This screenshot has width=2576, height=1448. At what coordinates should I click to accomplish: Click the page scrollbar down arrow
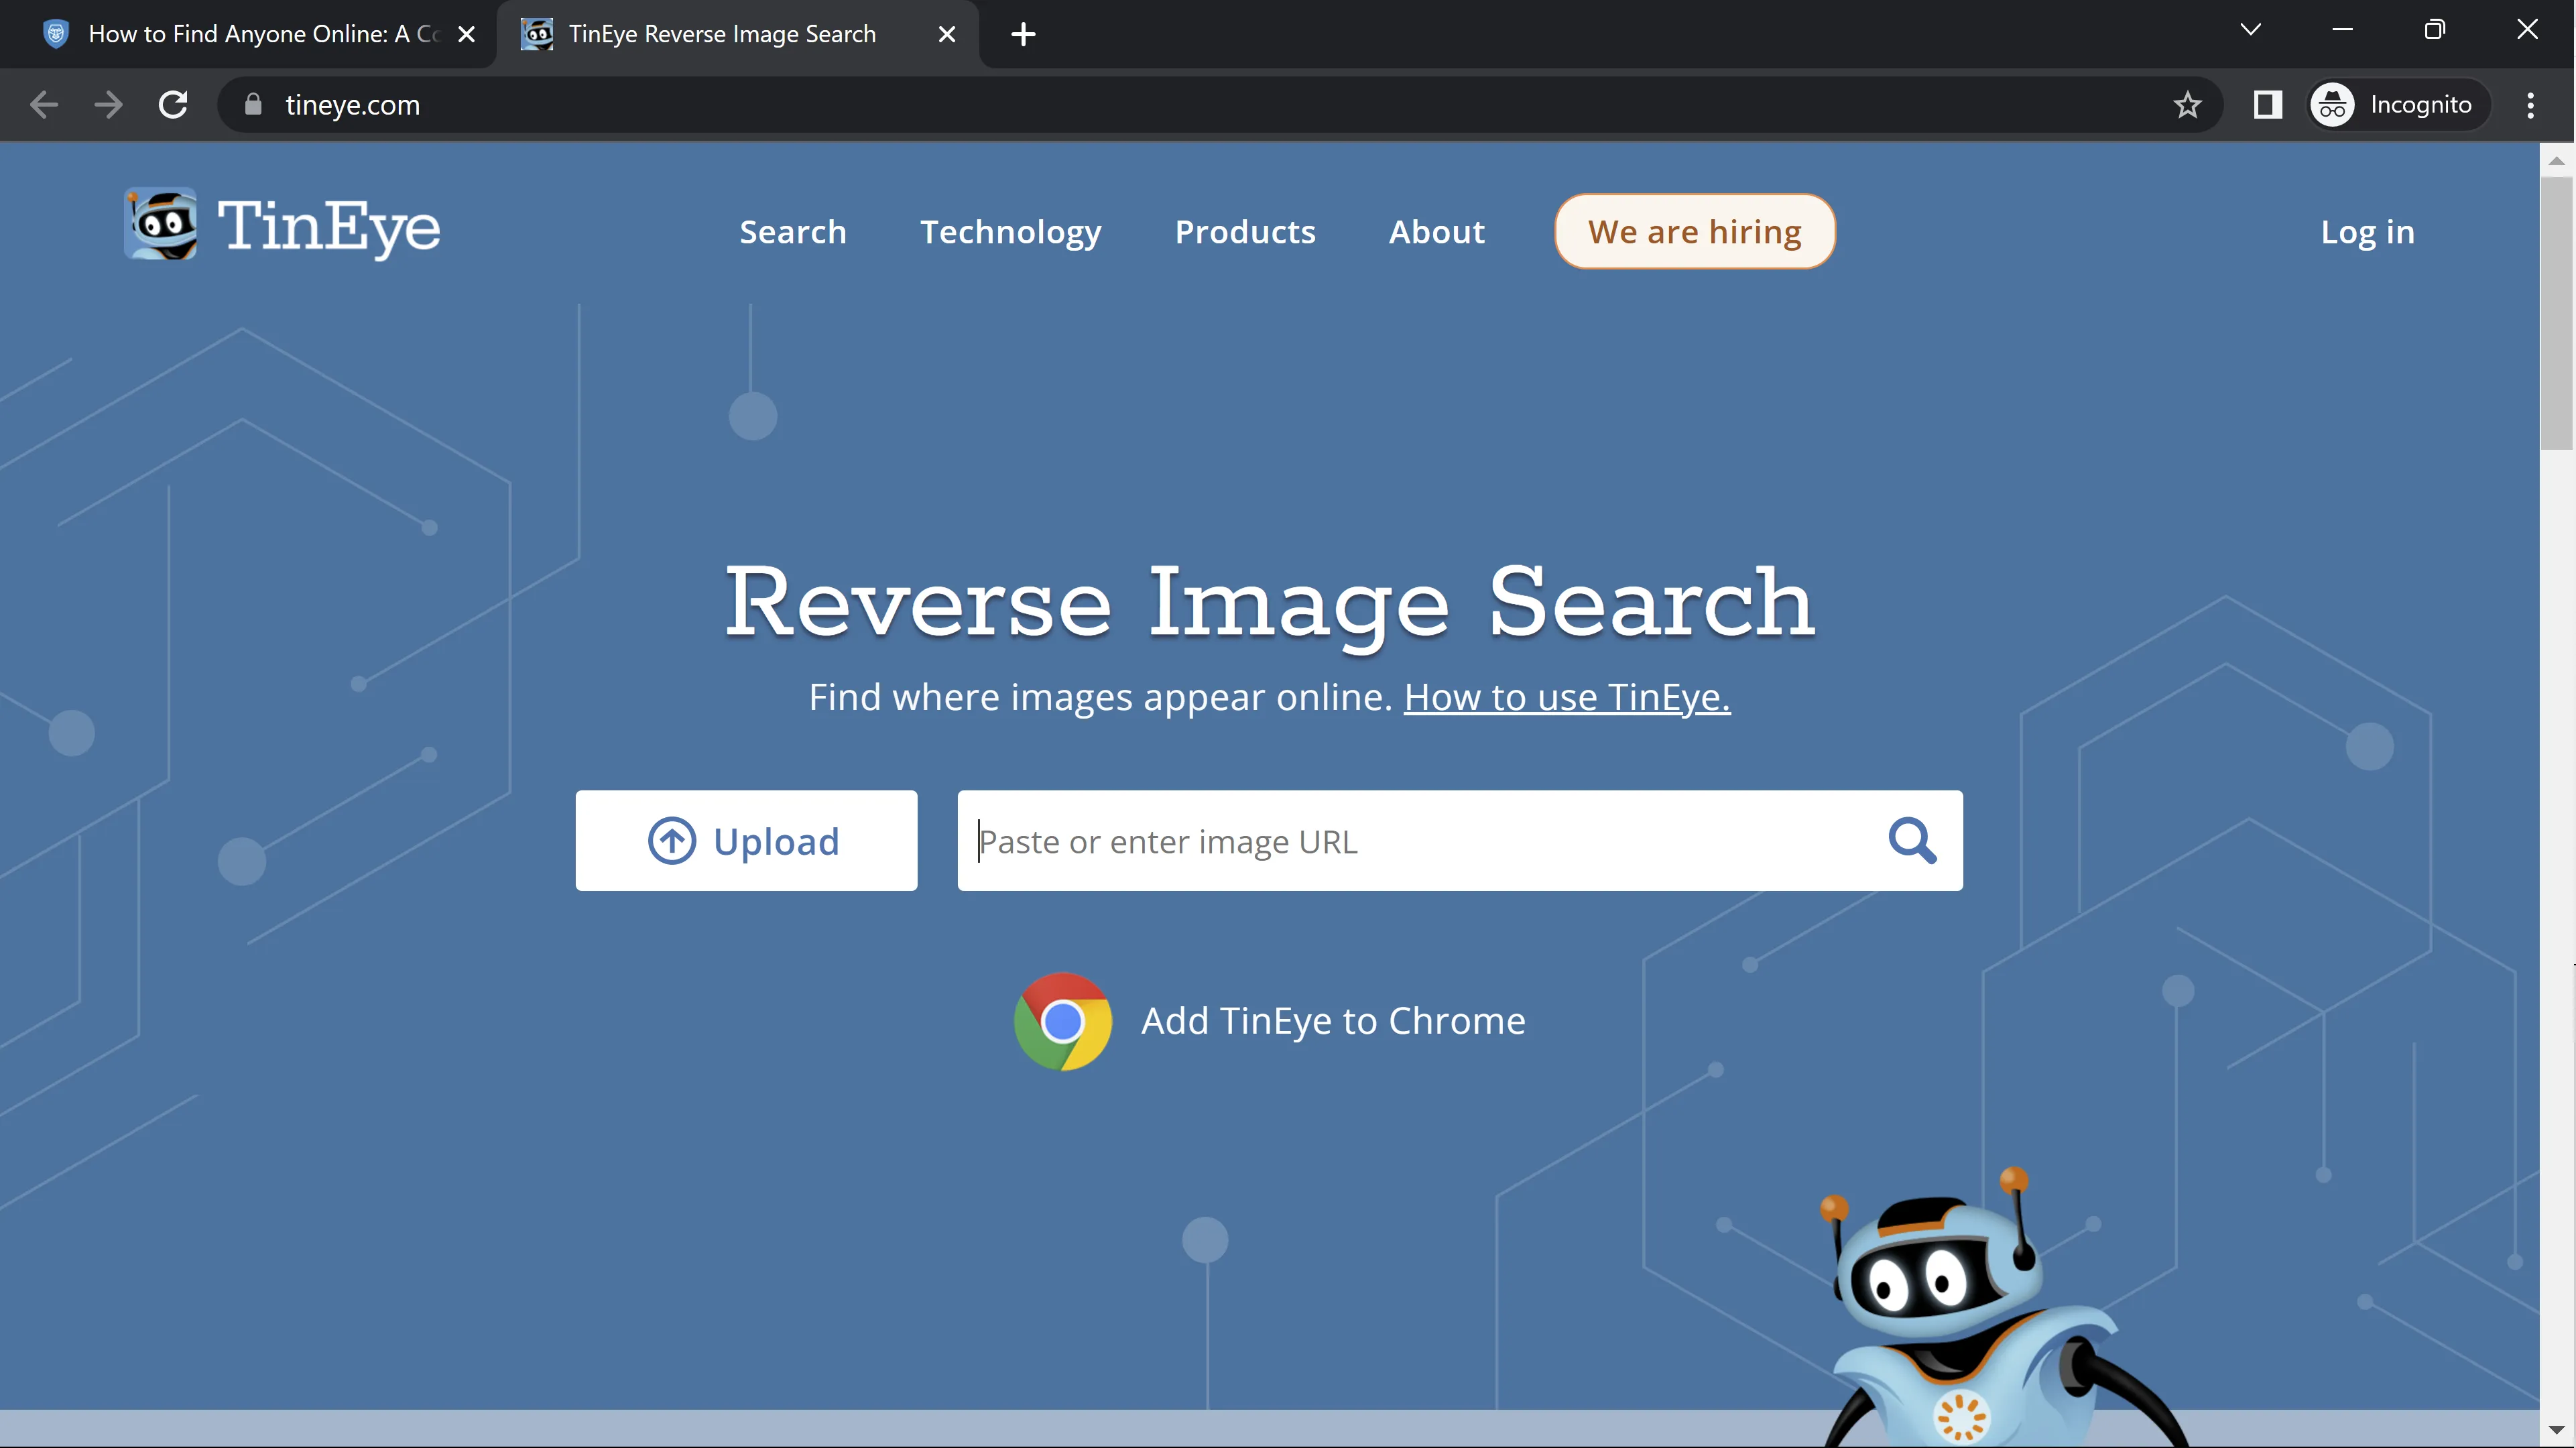click(2556, 1430)
